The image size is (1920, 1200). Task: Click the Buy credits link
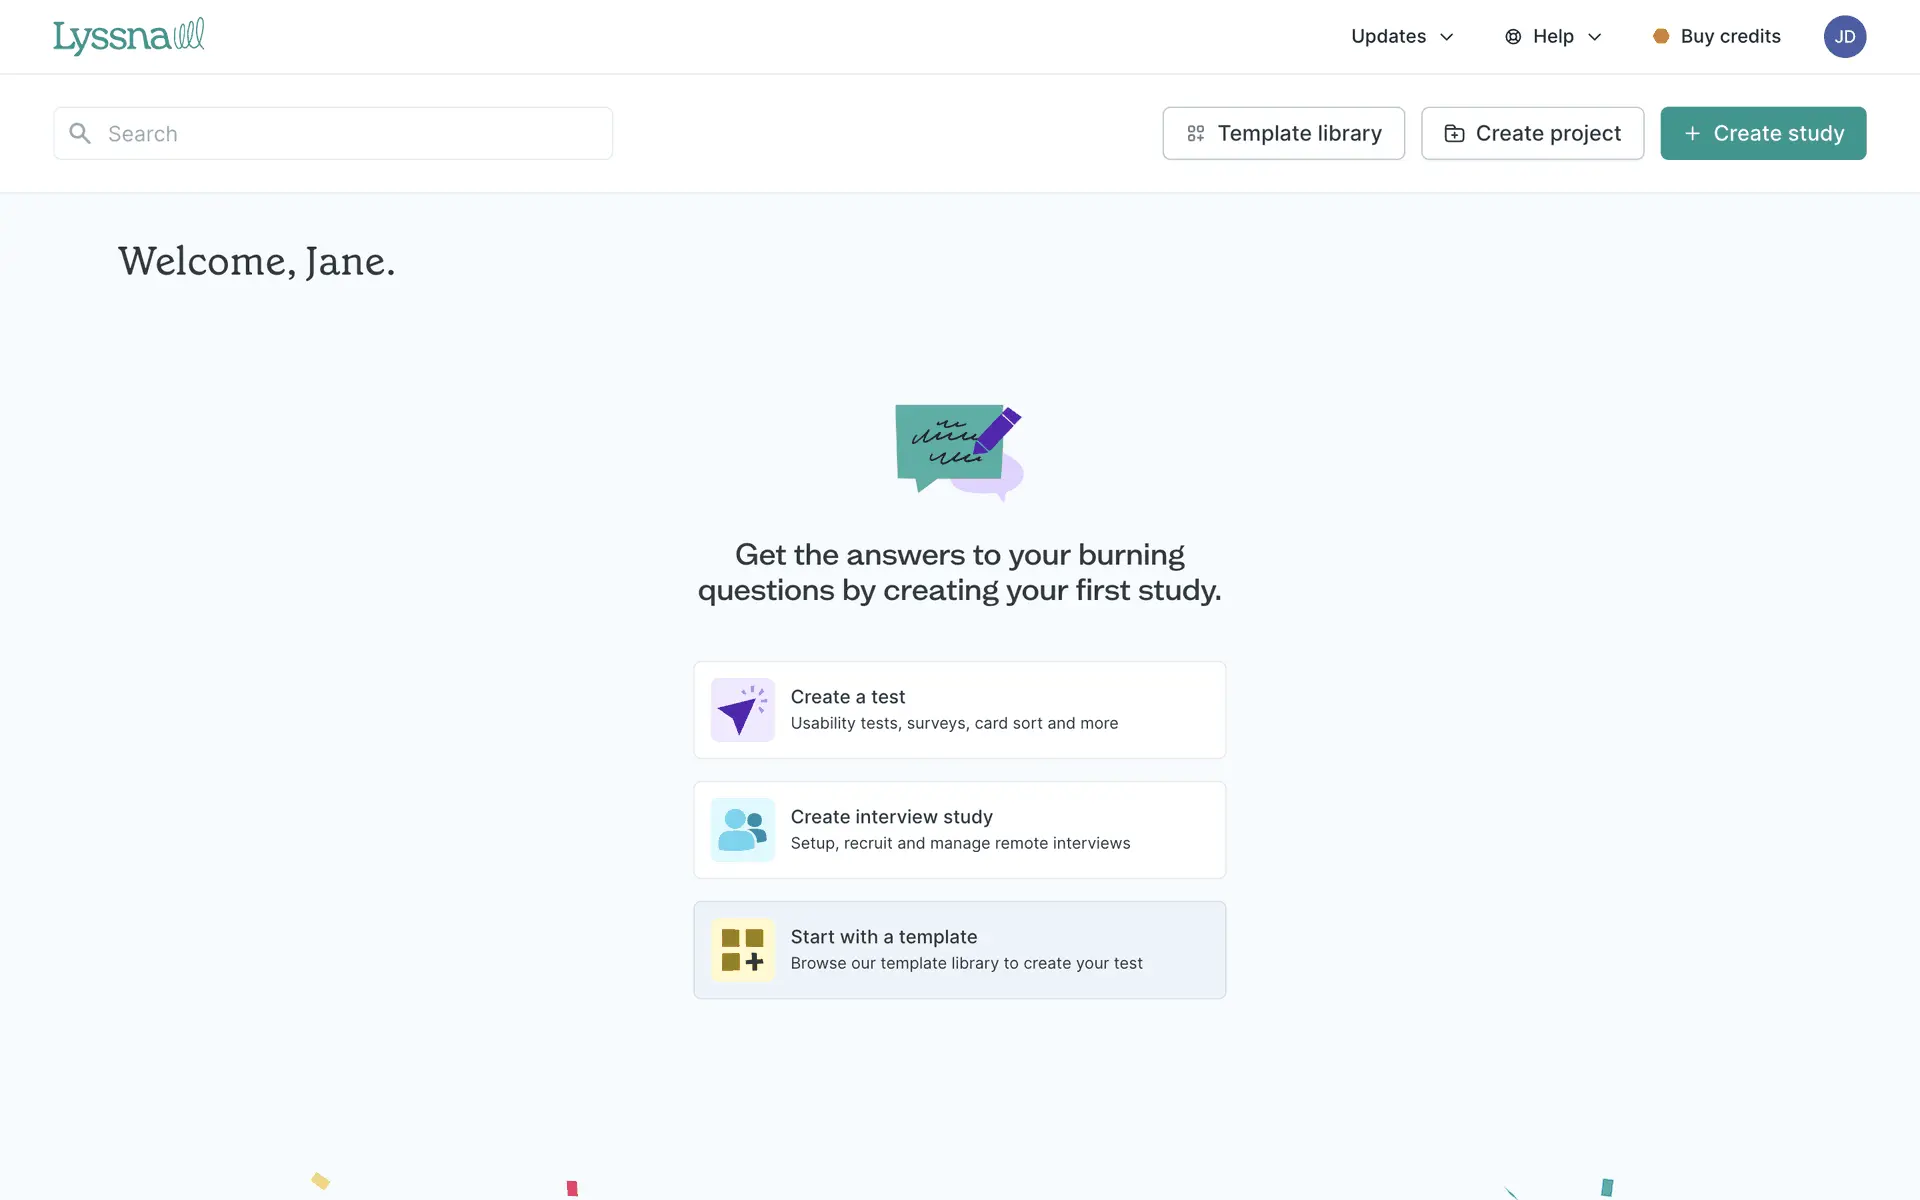(x=1730, y=36)
